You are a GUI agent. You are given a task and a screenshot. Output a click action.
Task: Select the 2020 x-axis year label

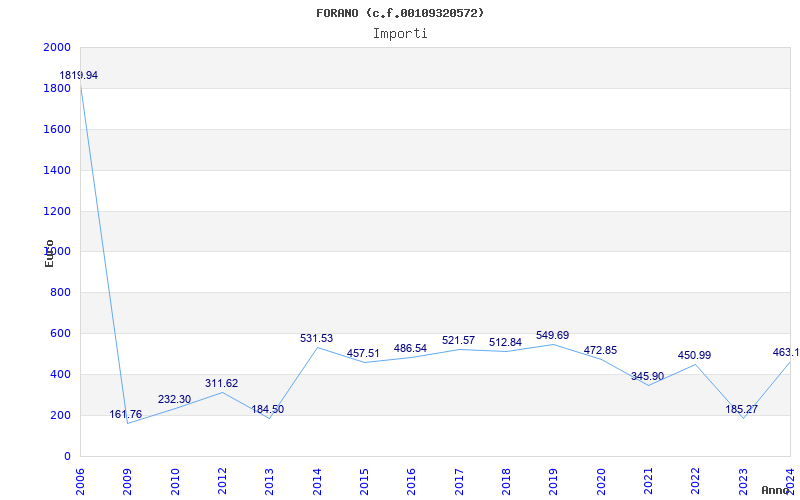601,482
